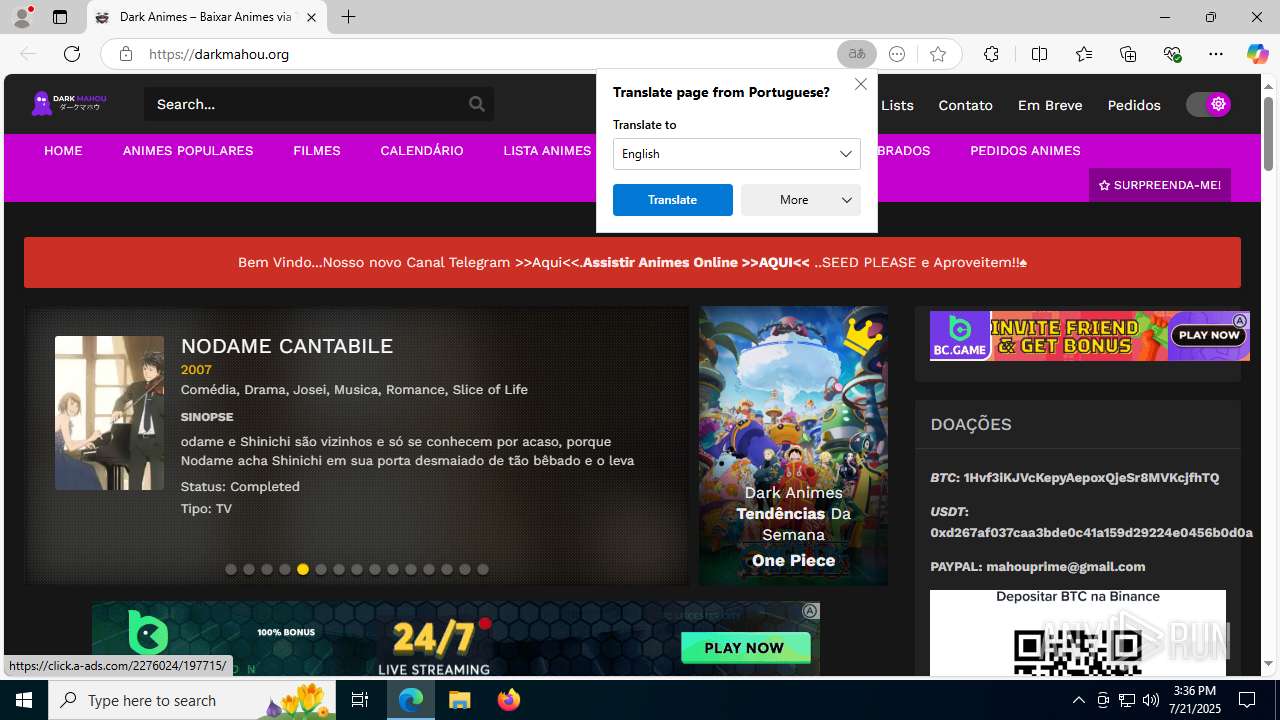Viewport: 1280px width, 720px height.
Task: Open Firefox from the taskbar
Action: (x=509, y=700)
